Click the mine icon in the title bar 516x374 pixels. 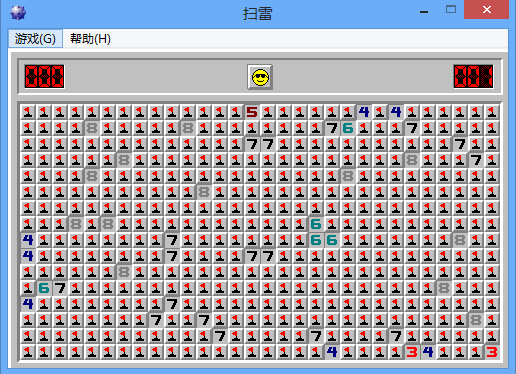pos(18,13)
